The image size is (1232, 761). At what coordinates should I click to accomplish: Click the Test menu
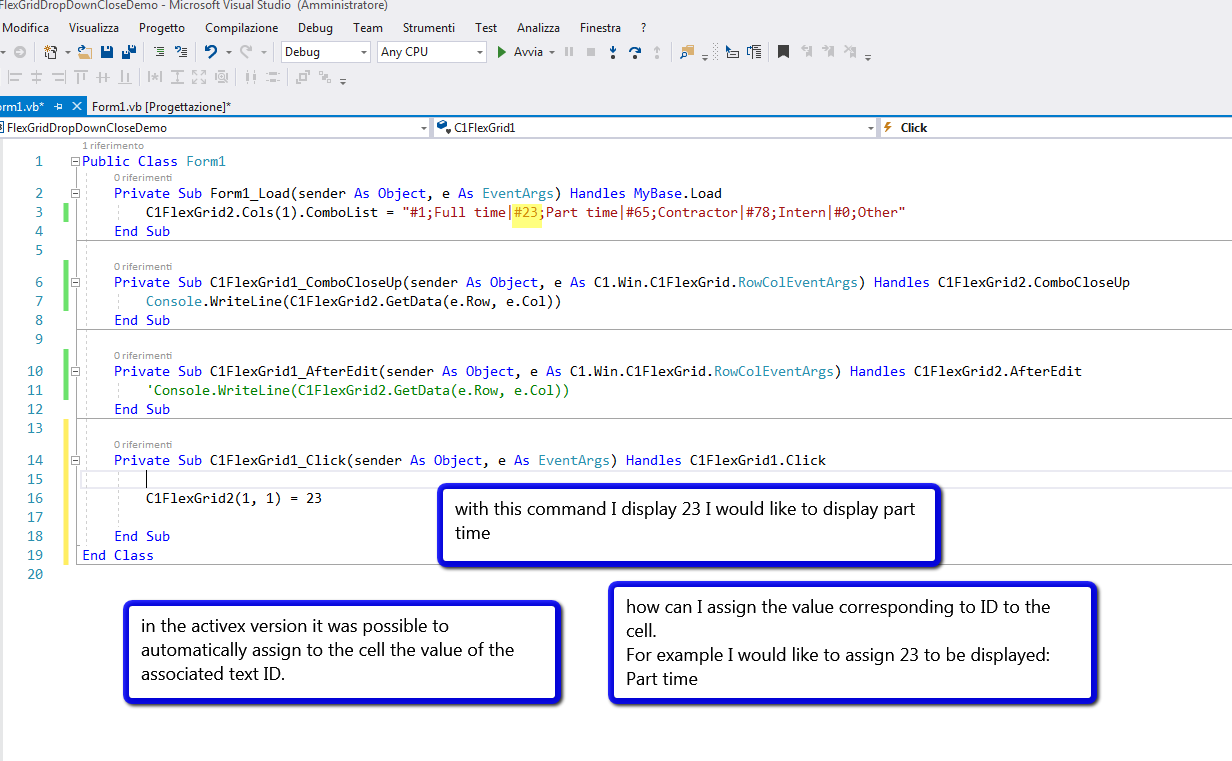click(x=486, y=28)
